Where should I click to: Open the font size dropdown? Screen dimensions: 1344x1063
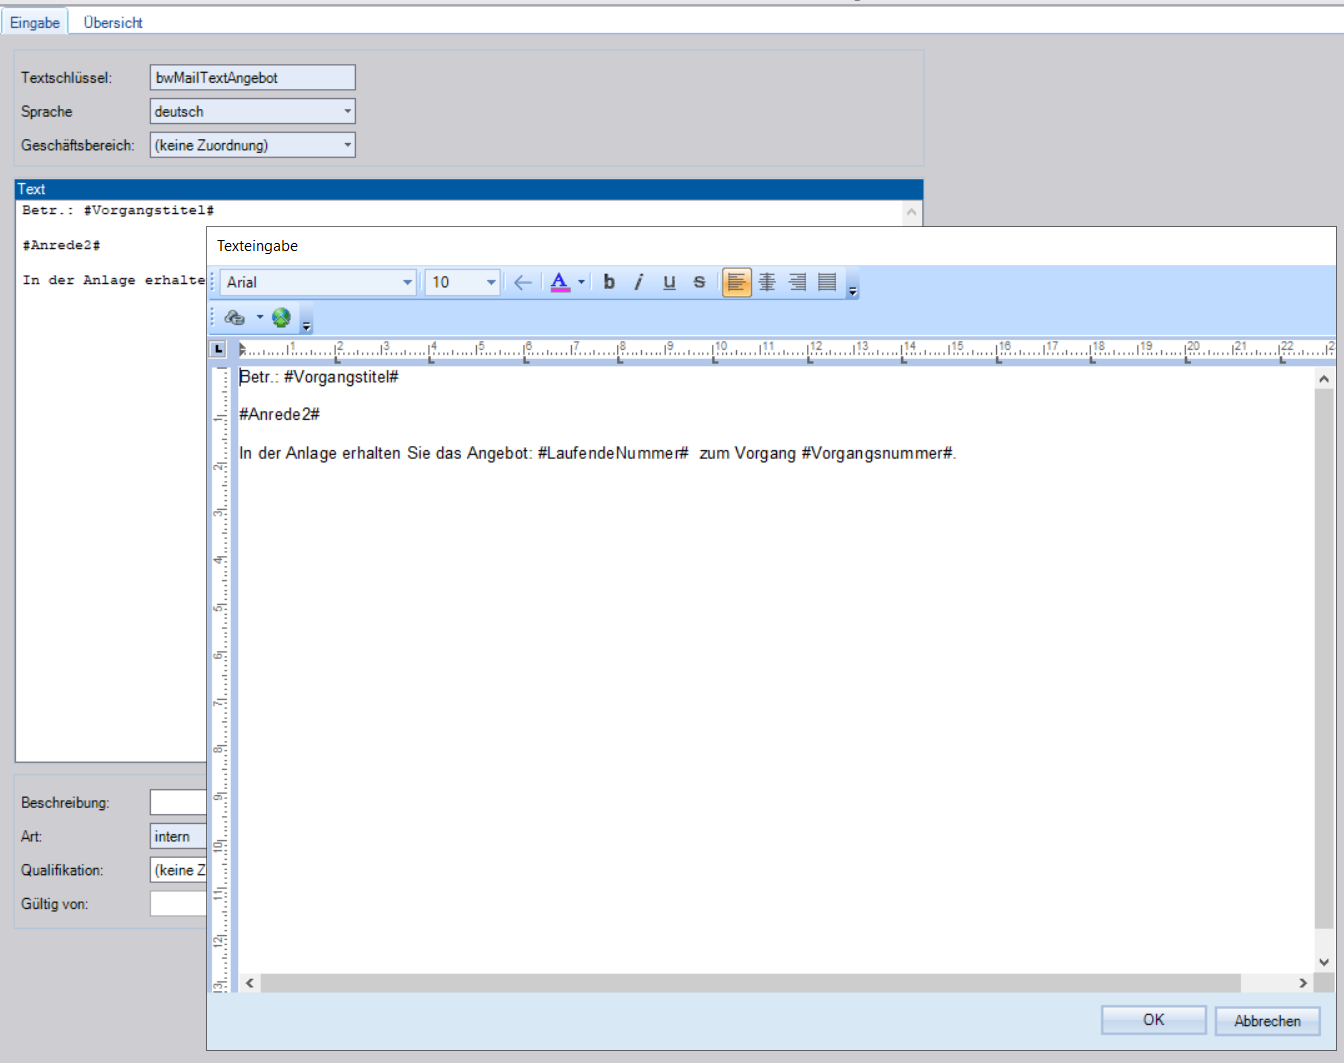point(491,282)
